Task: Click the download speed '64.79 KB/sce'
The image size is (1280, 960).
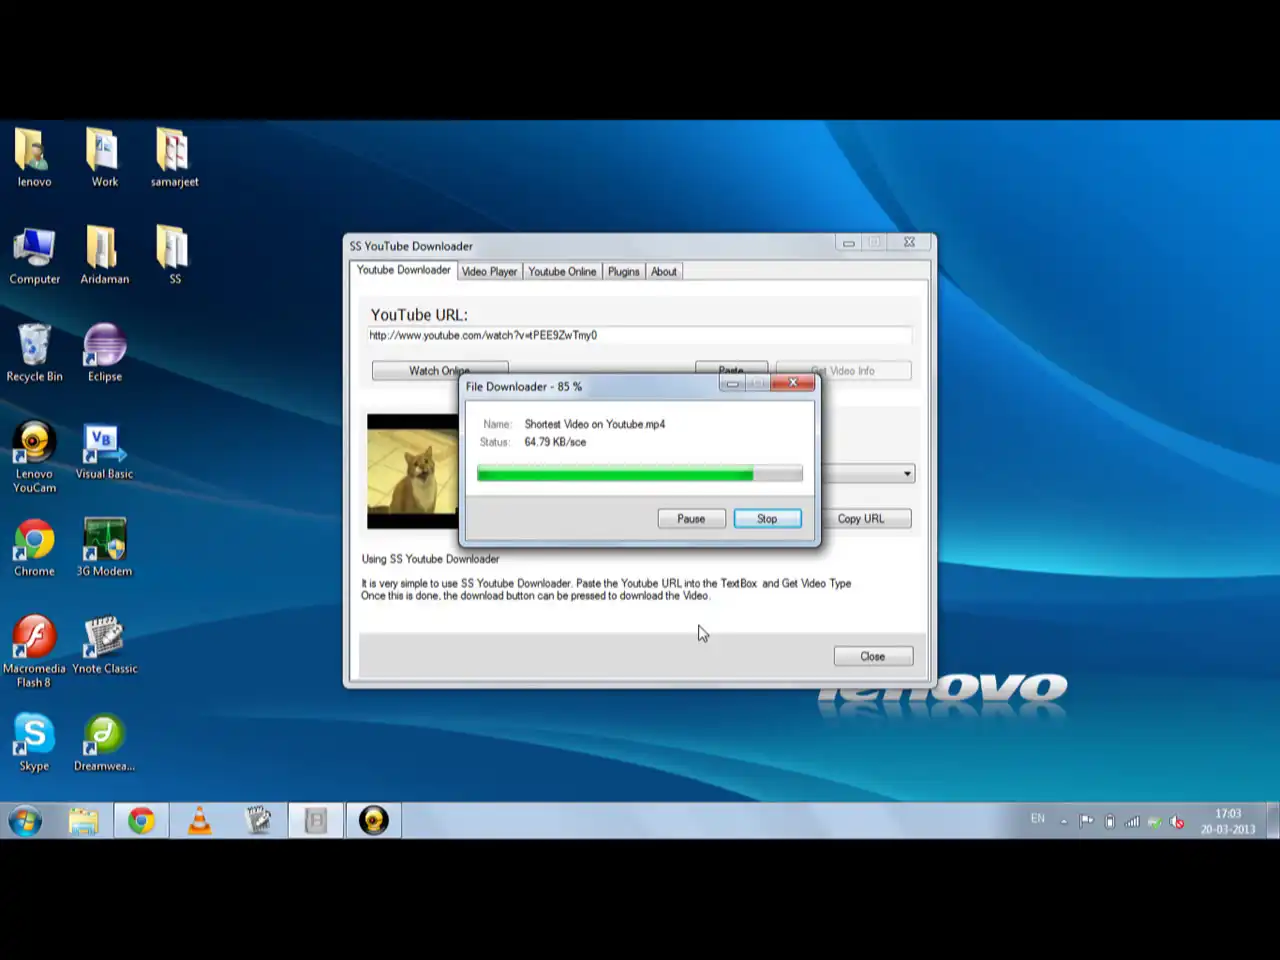Action: (555, 442)
